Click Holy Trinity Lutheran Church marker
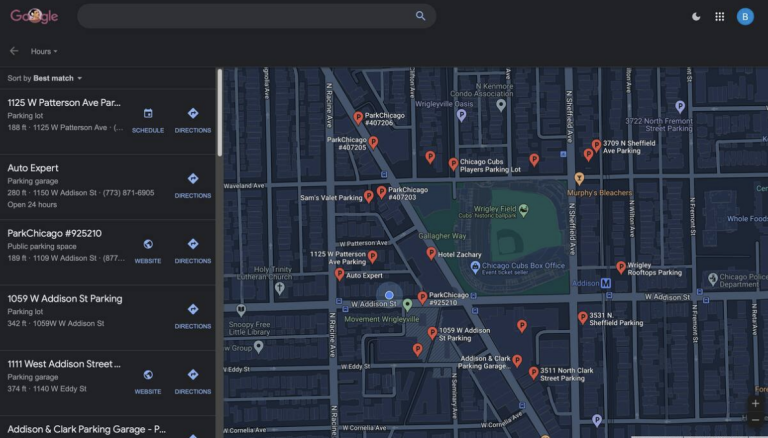 280,288
